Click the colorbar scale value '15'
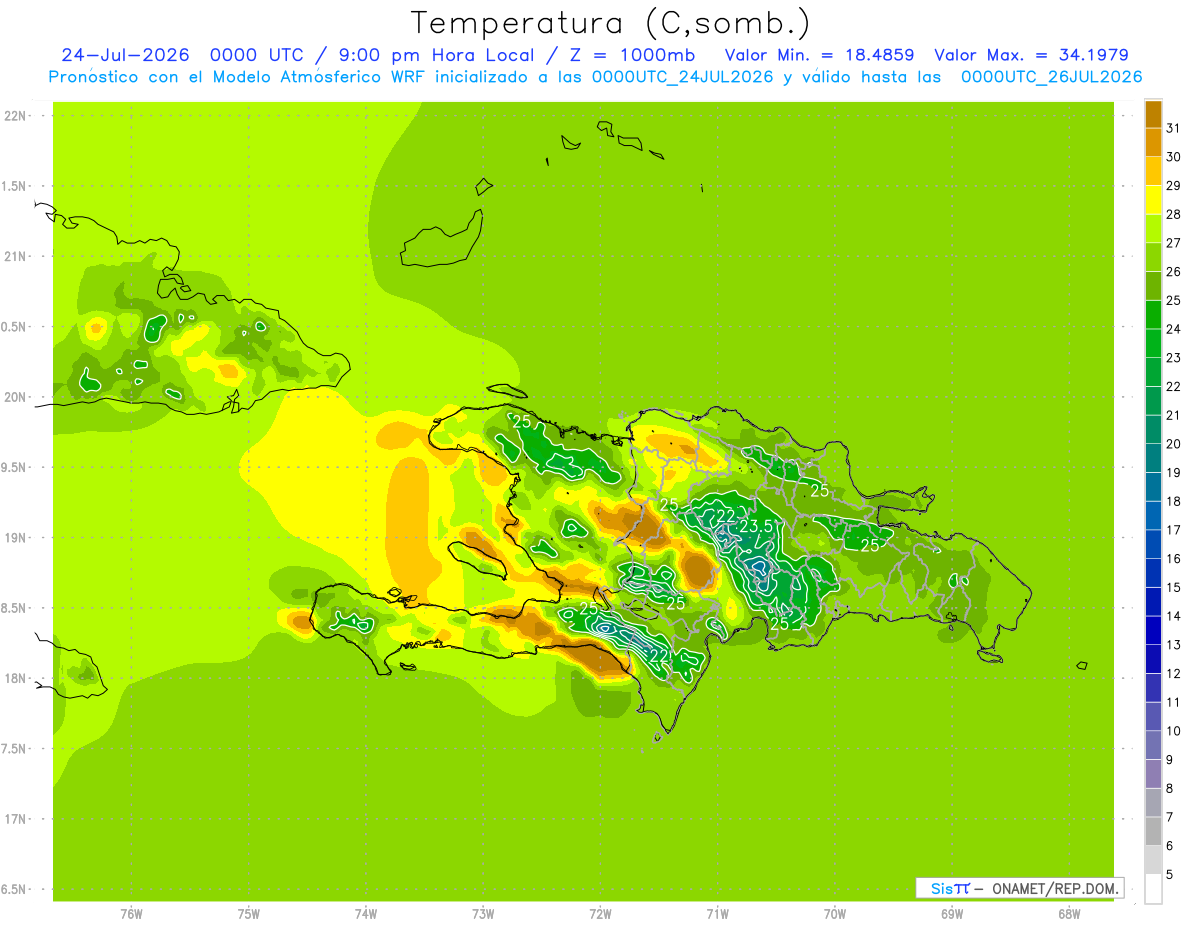The image size is (1200, 927). (x=1174, y=588)
